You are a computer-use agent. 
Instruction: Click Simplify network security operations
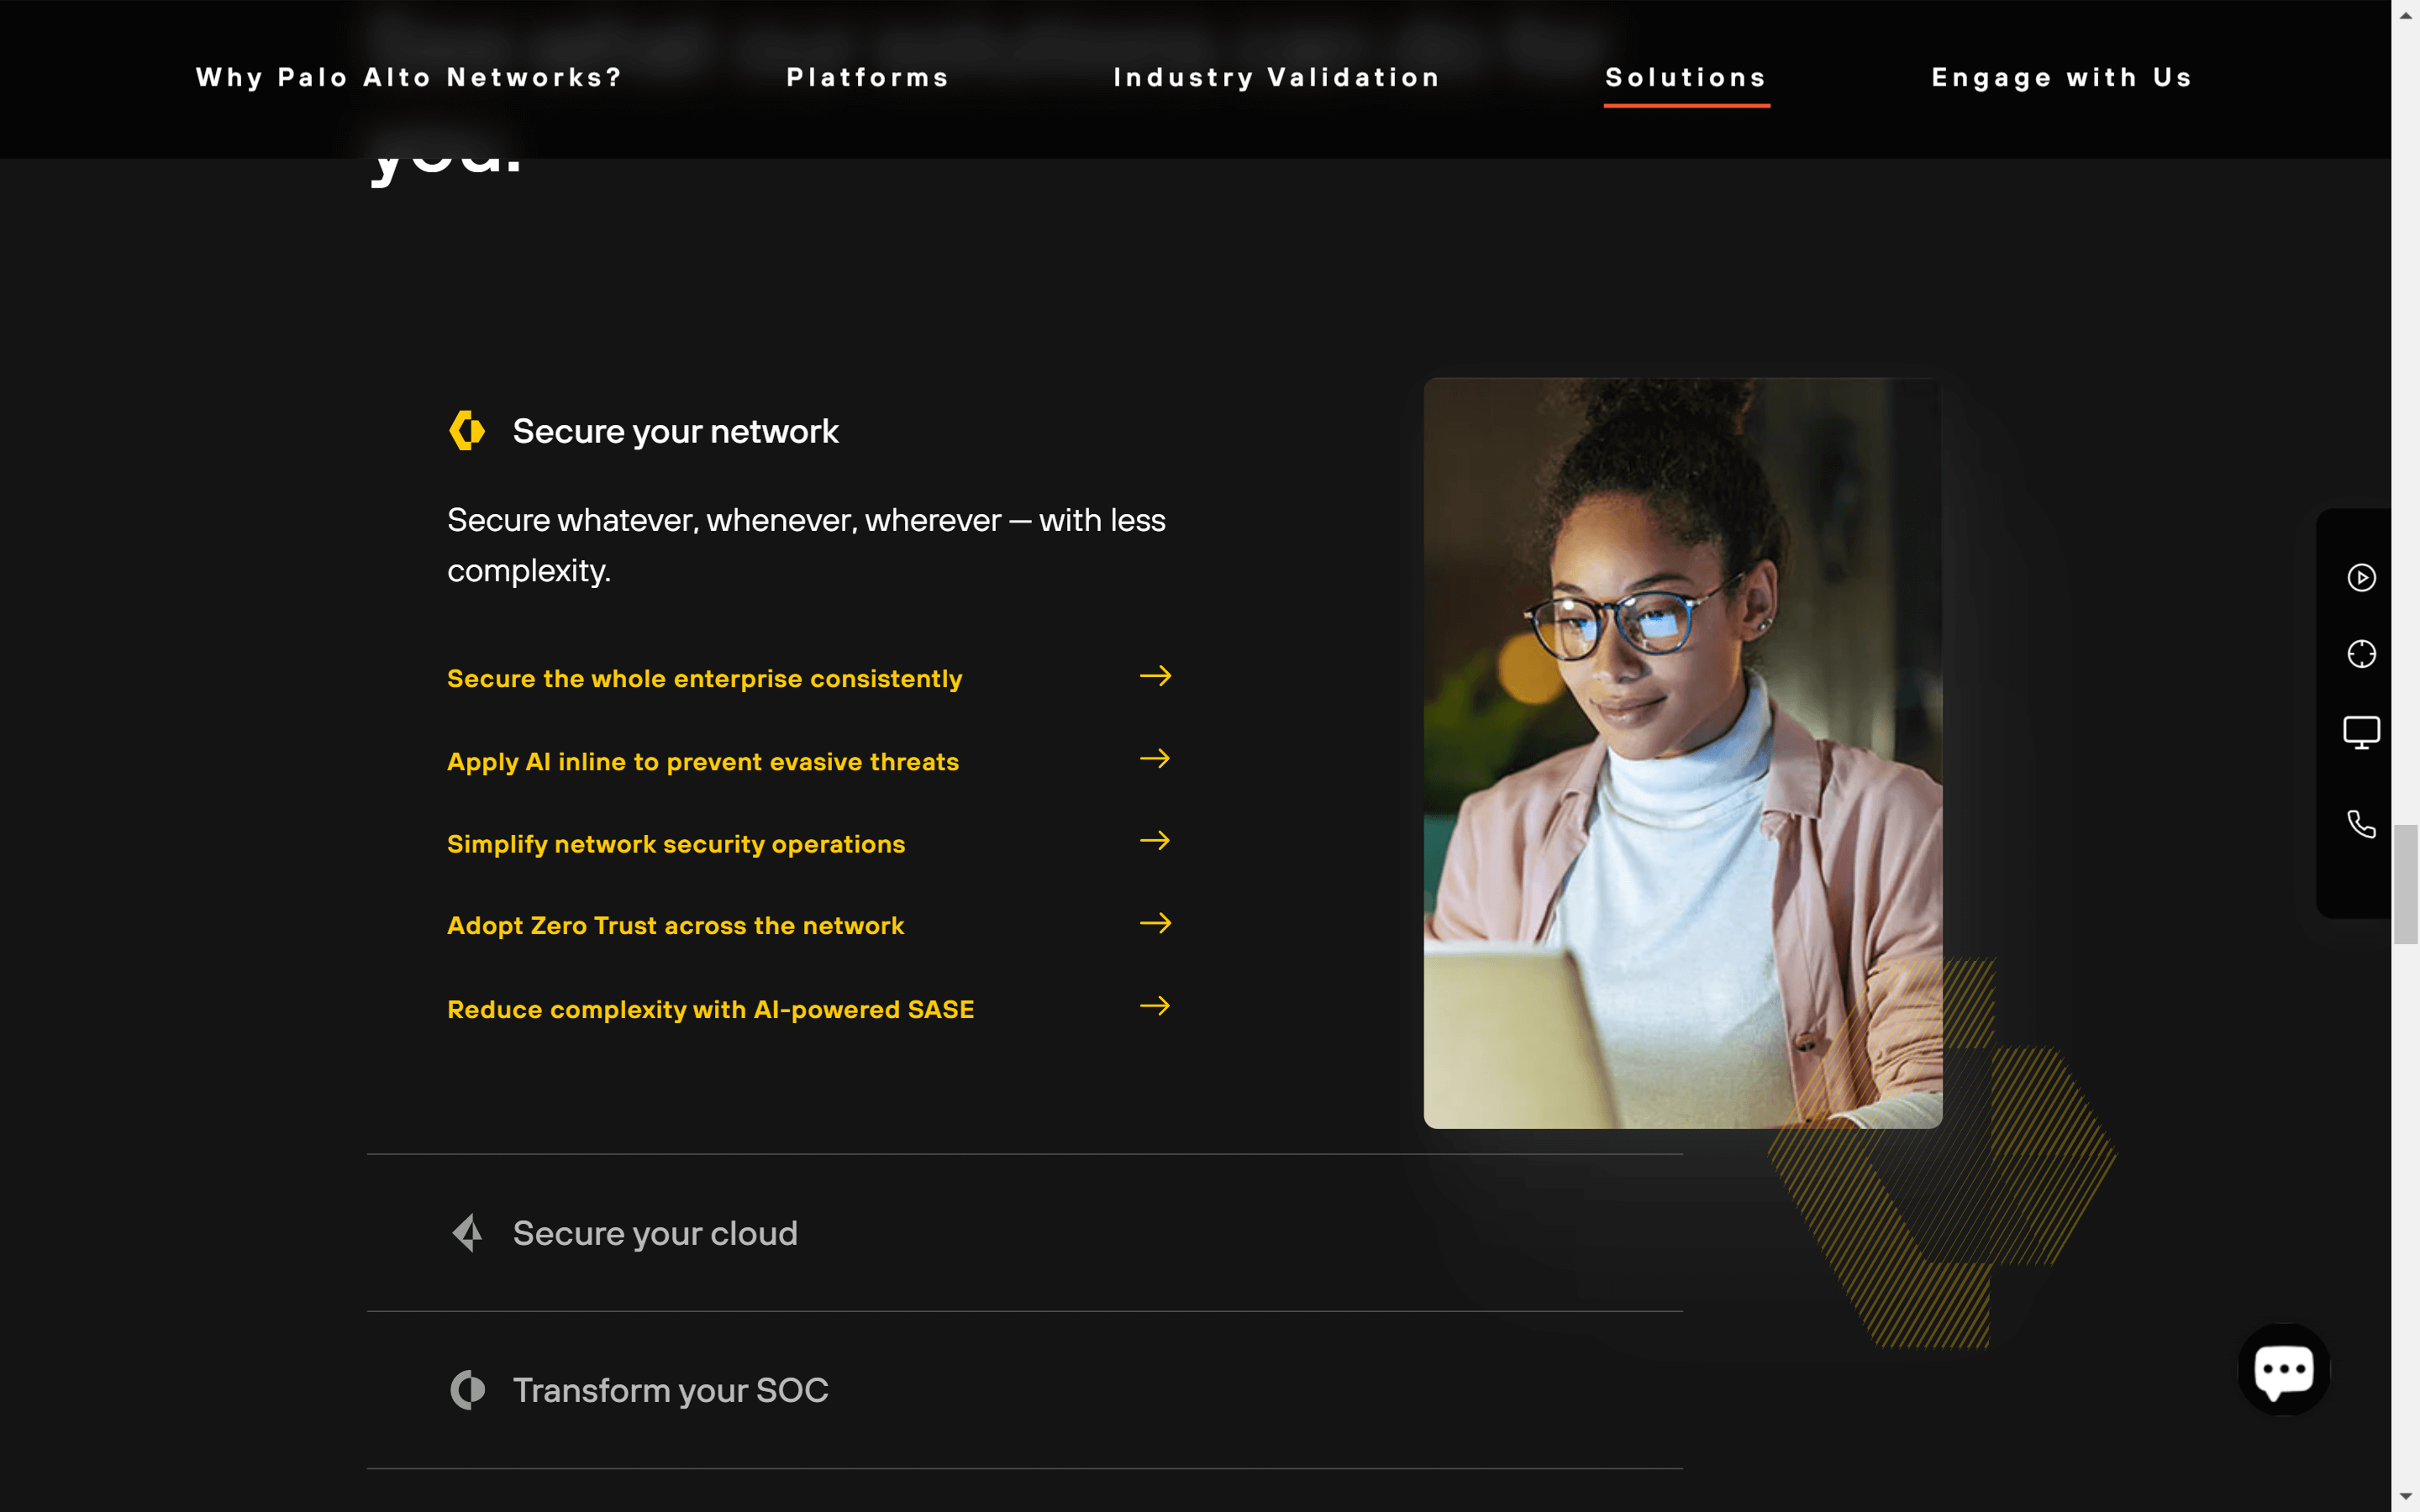(x=676, y=843)
